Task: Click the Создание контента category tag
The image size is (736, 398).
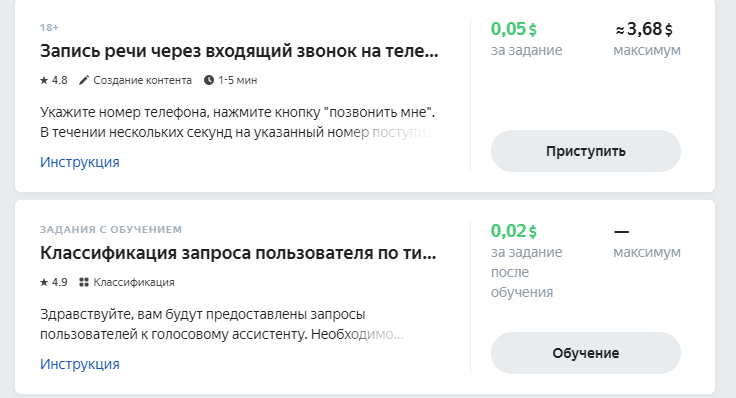Action: [142, 80]
